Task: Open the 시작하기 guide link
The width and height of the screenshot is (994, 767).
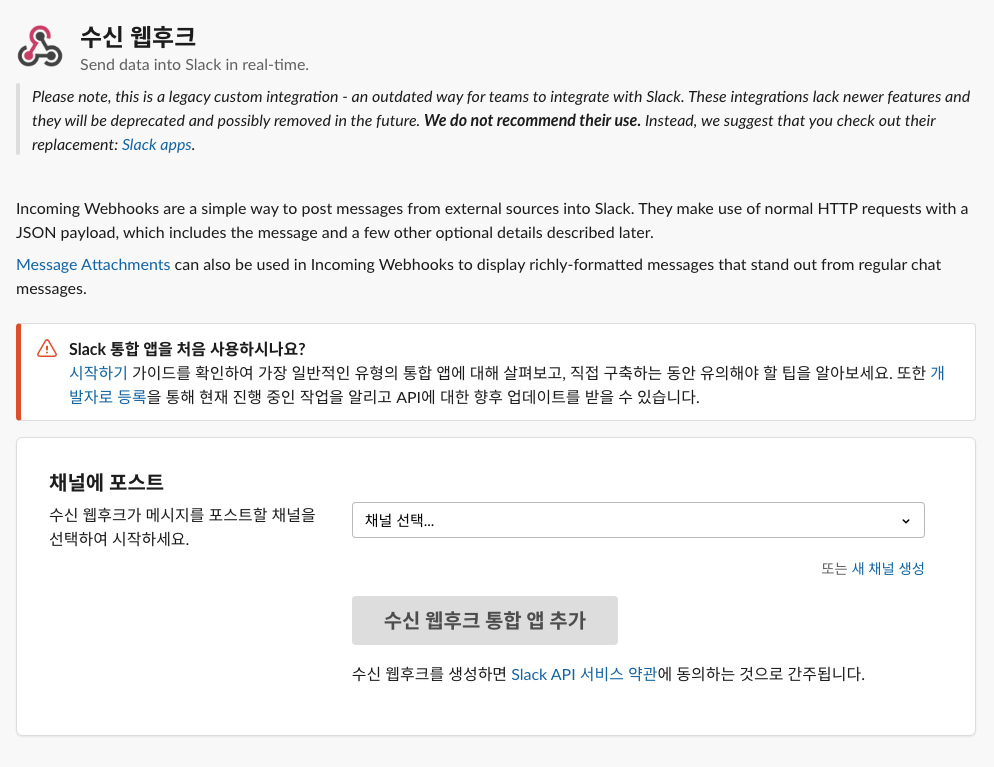Action: coord(98,373)
